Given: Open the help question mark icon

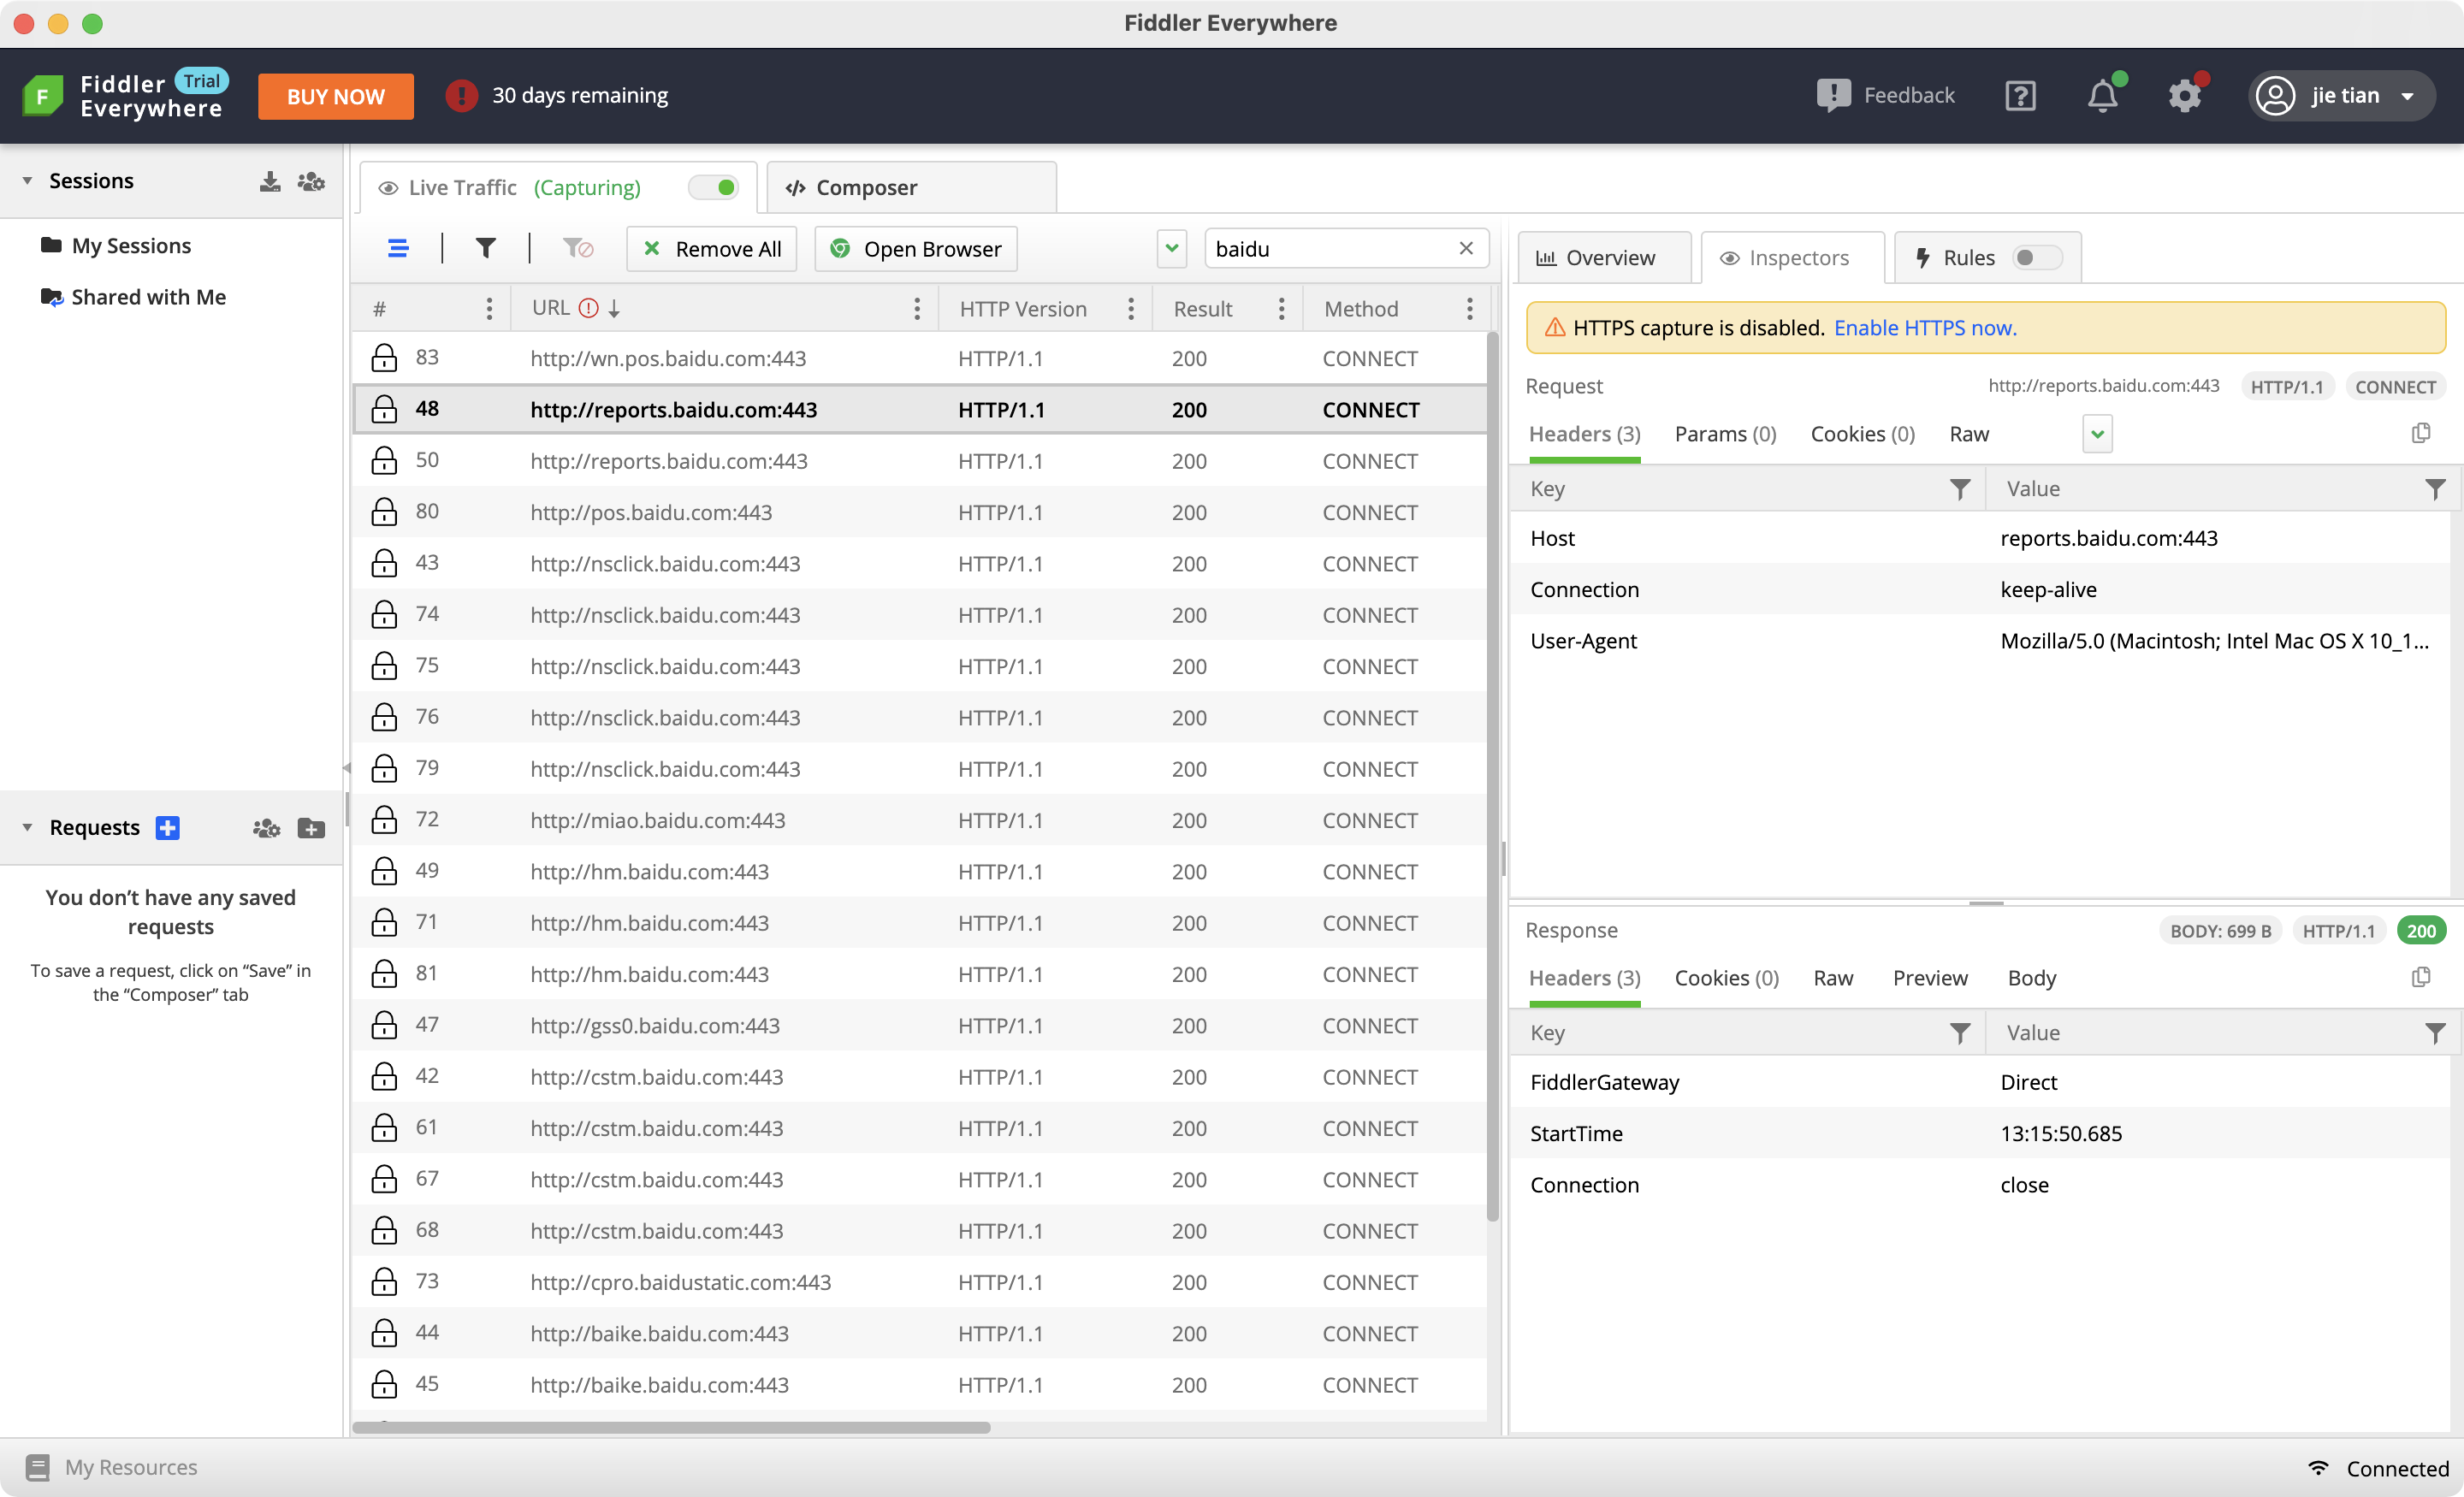Looking at the screenshot, I should tap(2020, 96).
